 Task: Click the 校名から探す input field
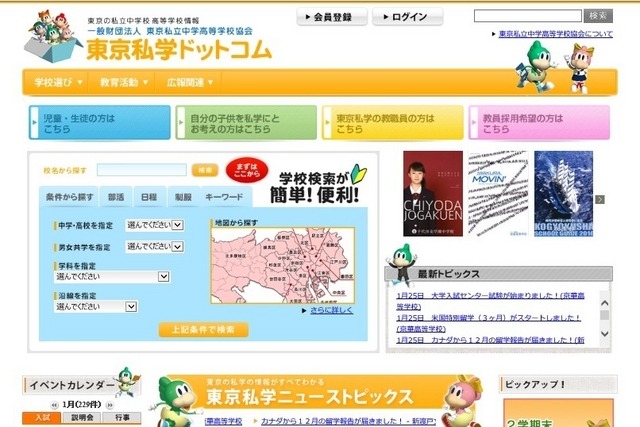tap(142, 170)
